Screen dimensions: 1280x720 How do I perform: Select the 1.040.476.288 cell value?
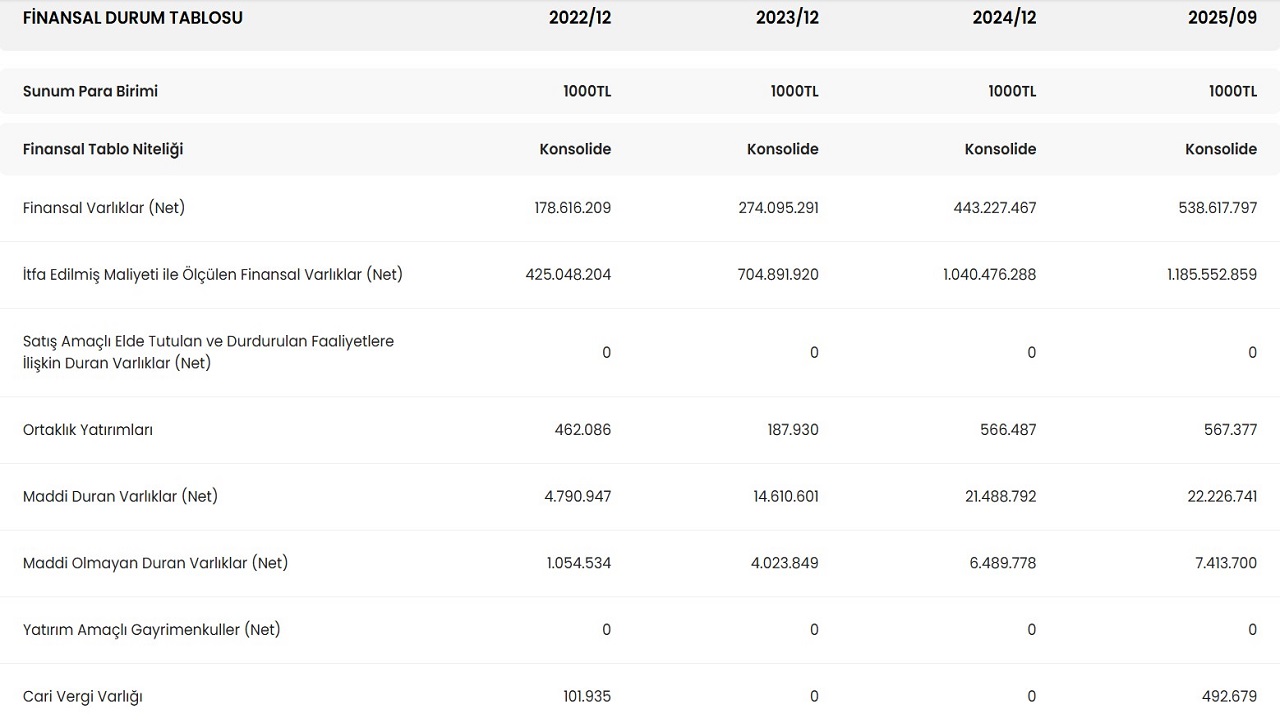pos(989,274)
